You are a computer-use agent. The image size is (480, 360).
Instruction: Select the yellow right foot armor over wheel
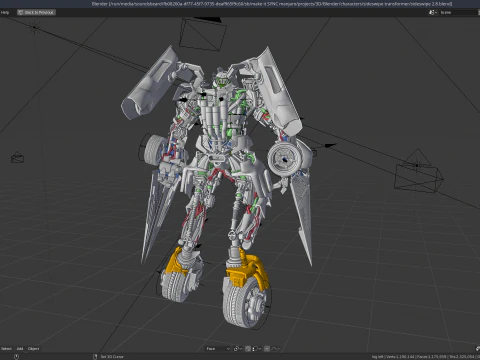[249, 270]
